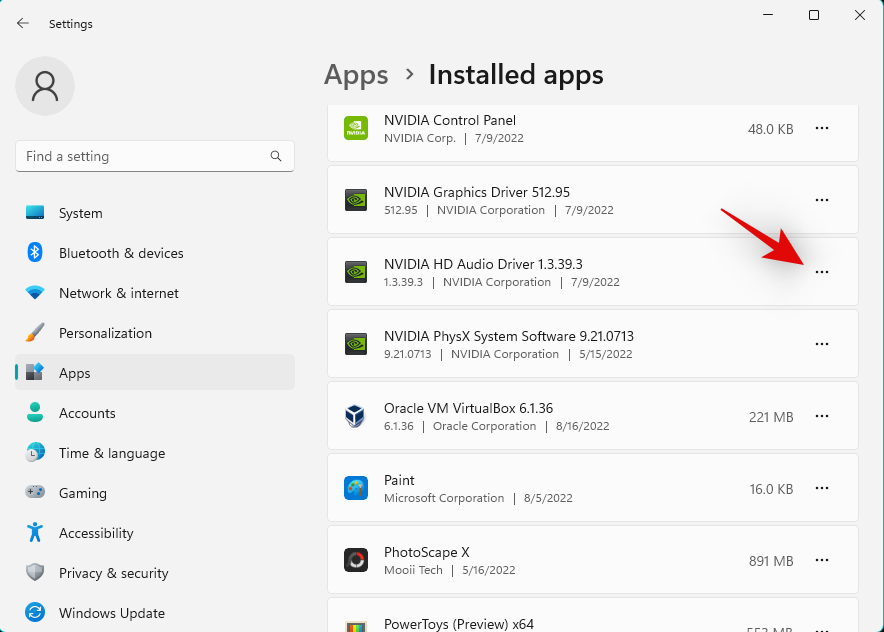Open more options for NVIDIA Graphics Driver
884x632 pixels.
(x=822, y=200)
